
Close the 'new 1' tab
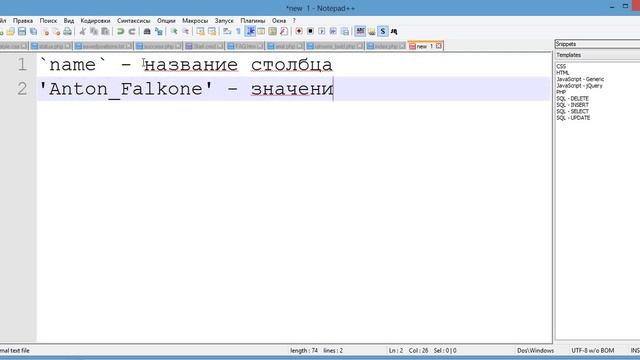pos(439,46)
